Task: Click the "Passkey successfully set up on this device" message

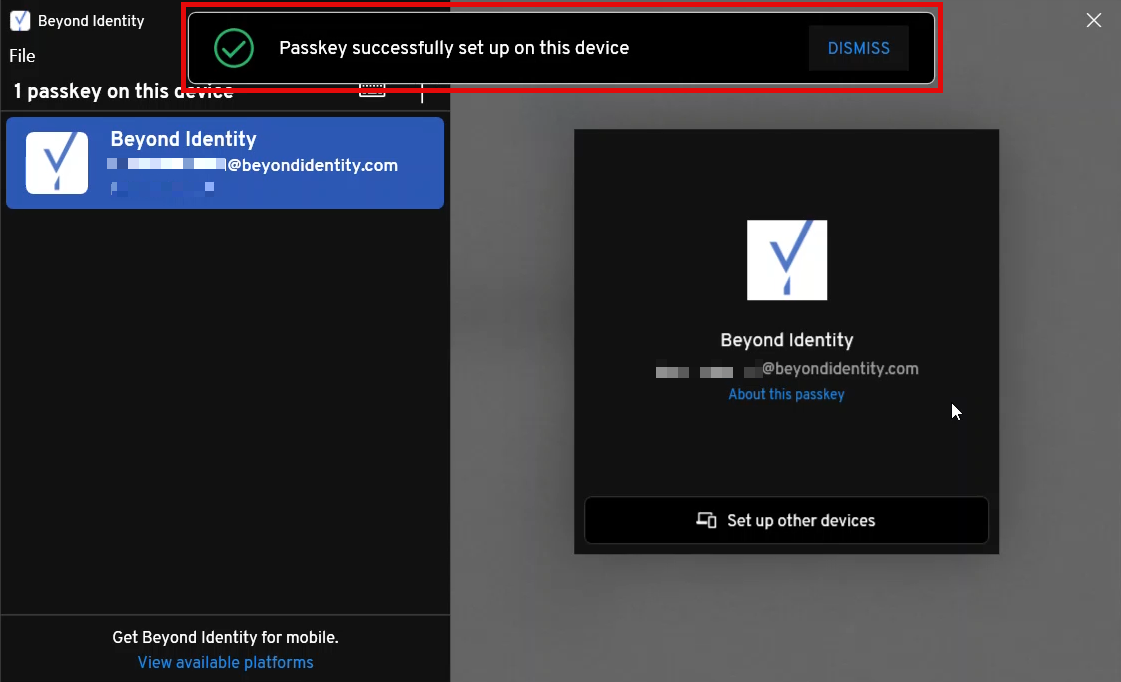Action: coord(454,48)
